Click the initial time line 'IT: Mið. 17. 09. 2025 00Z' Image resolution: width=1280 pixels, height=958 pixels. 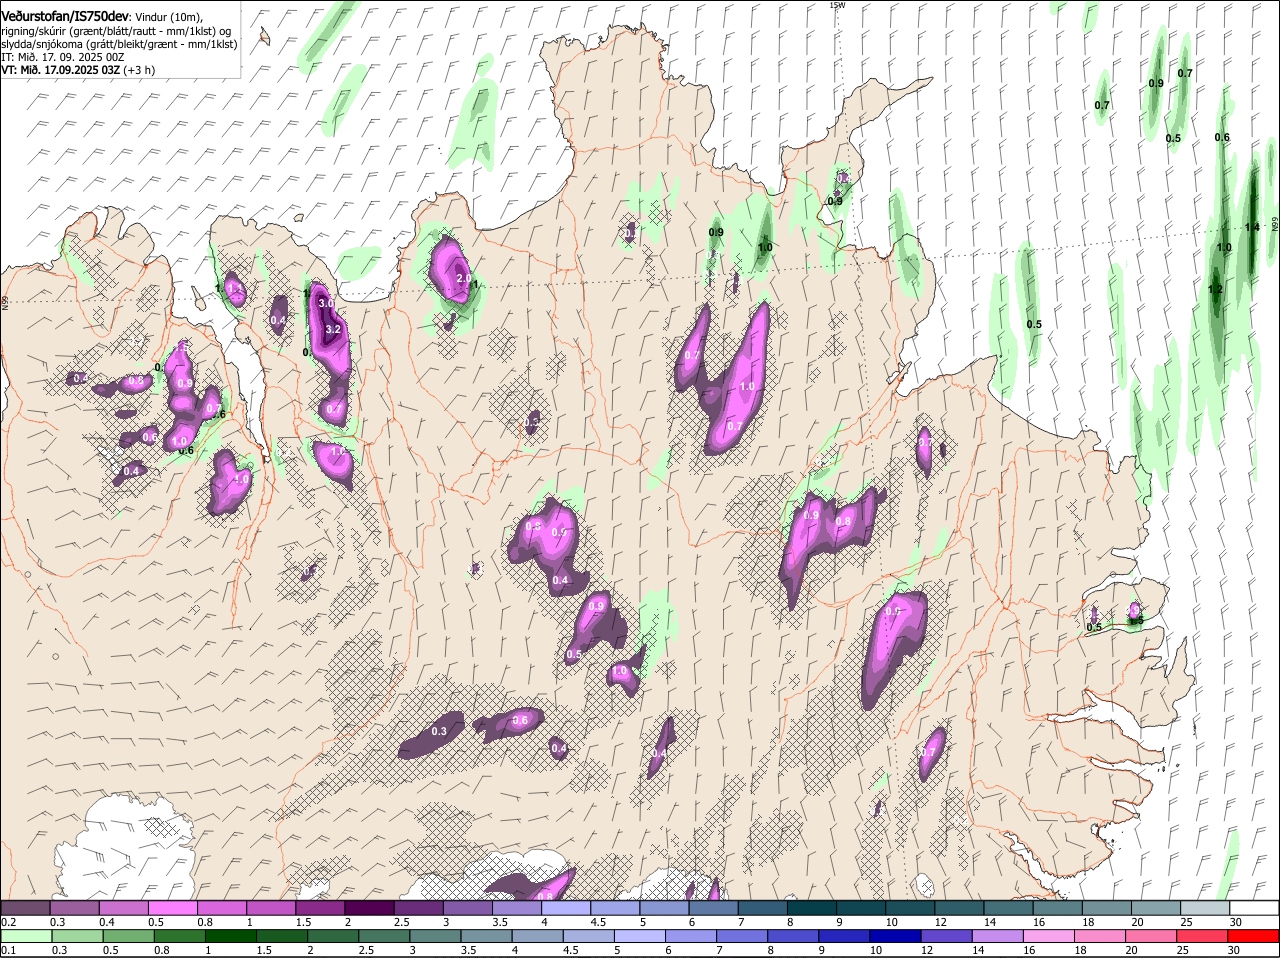coord(63,57)
